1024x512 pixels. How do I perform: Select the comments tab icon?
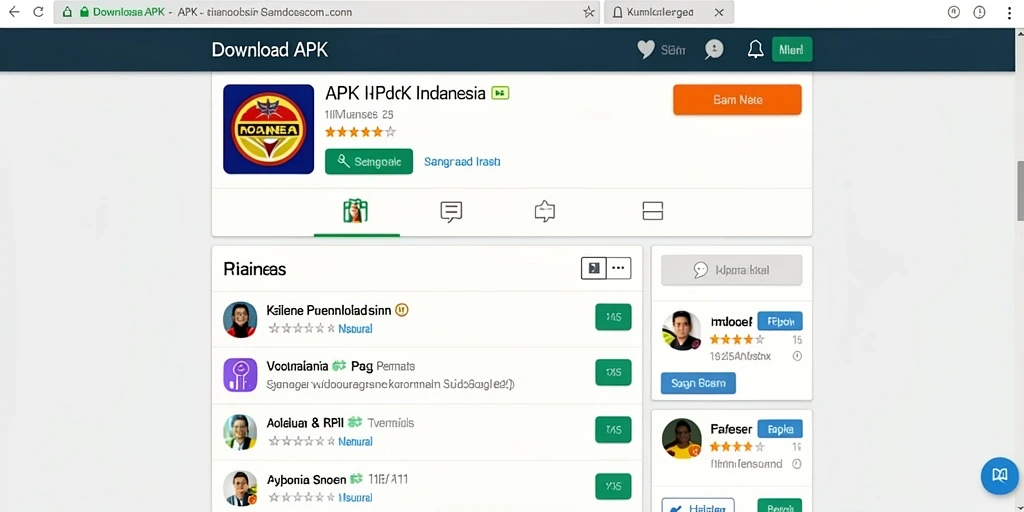[x=451, y=212]
